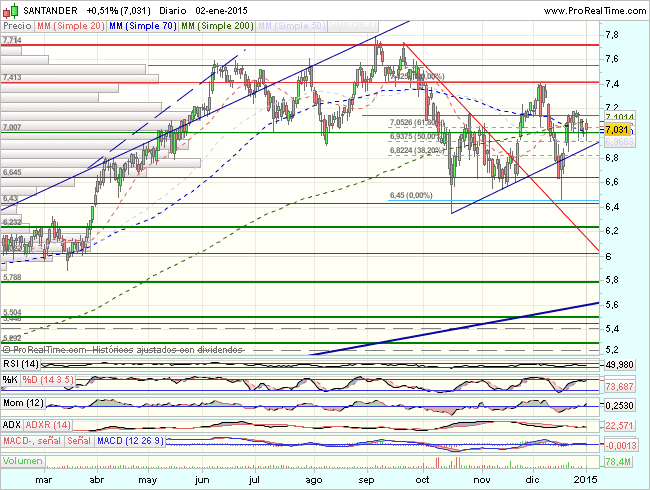Click the Diario timeframe label

pos(172,10)
